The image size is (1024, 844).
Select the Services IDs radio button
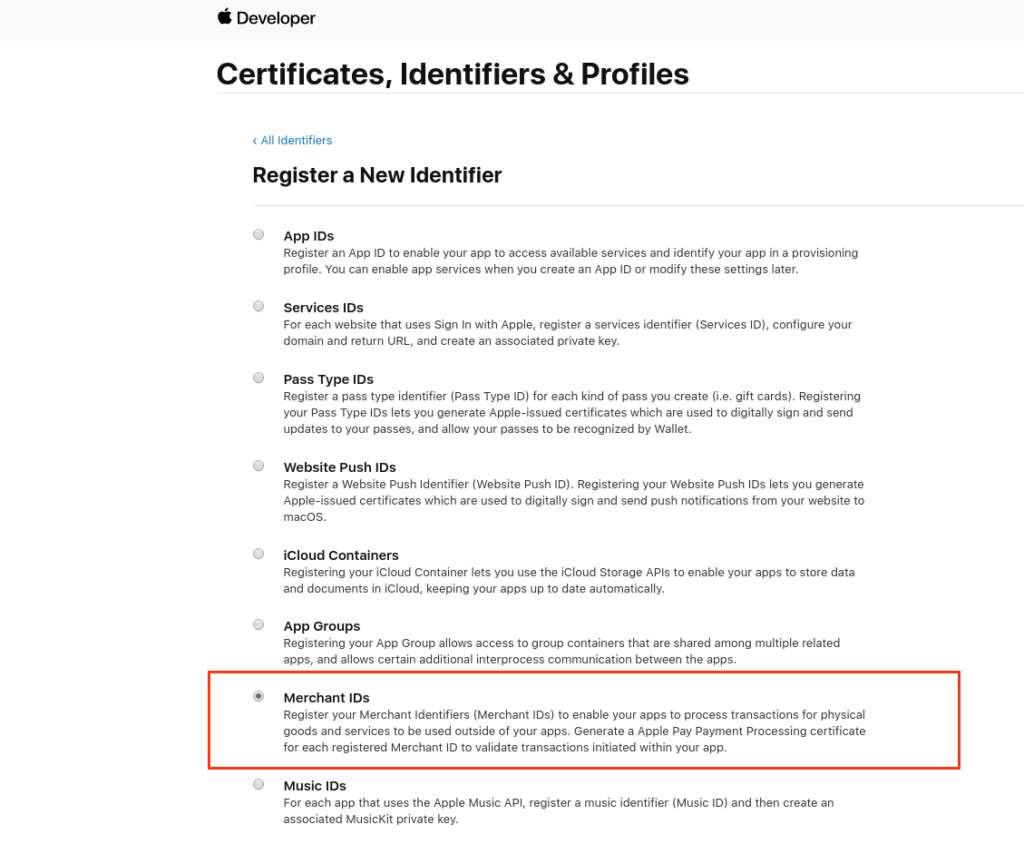click(x=259, y=306)
